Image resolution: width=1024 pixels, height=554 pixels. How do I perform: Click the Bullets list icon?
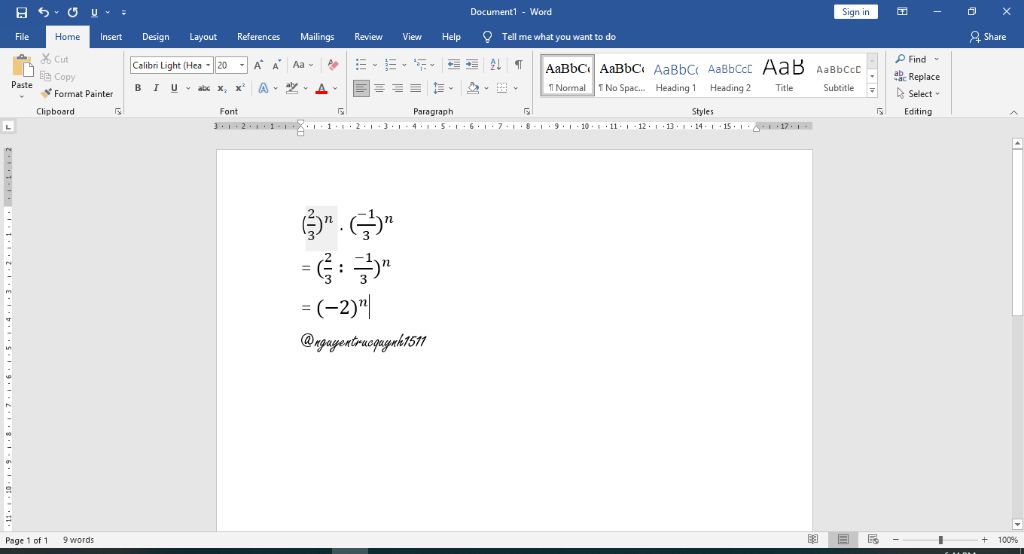click(360, 65)
